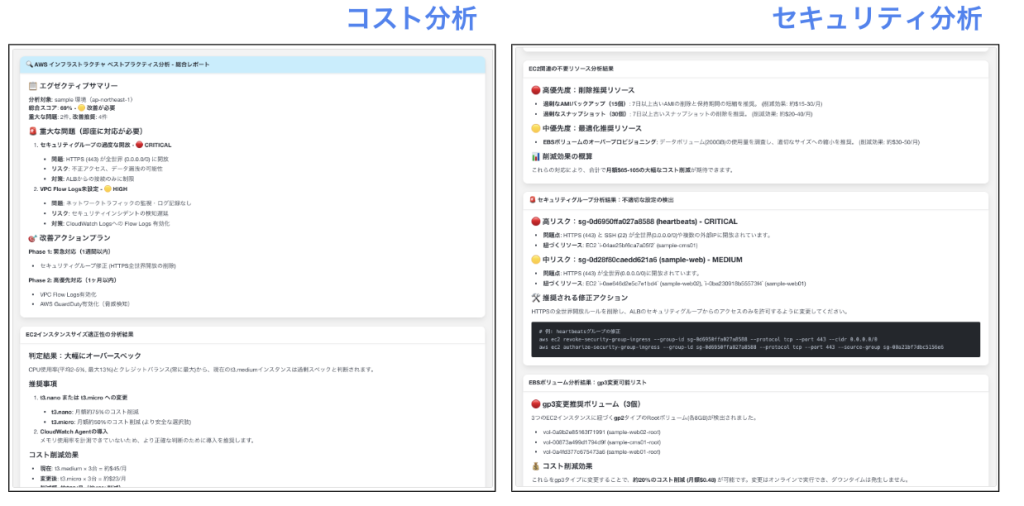1024x506 pixels.
Task: Click the volume entry ending (sample-cms01-root)
Action: point(602,442)
